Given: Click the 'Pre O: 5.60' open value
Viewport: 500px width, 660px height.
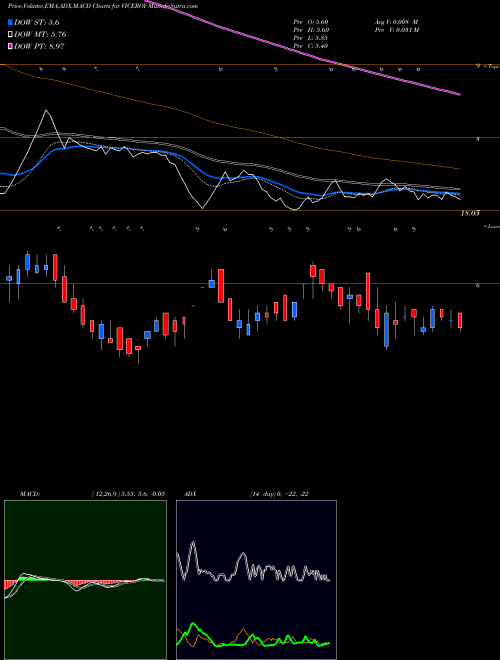Looking at the screenshot, I should [x=311, y=21].
